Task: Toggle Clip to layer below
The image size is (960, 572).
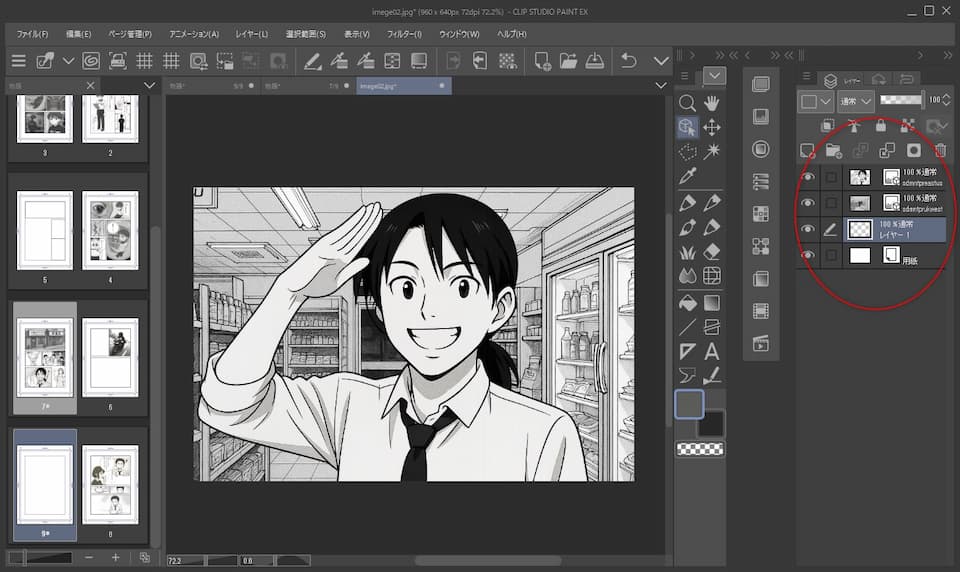Action: (x=827, y=126)
